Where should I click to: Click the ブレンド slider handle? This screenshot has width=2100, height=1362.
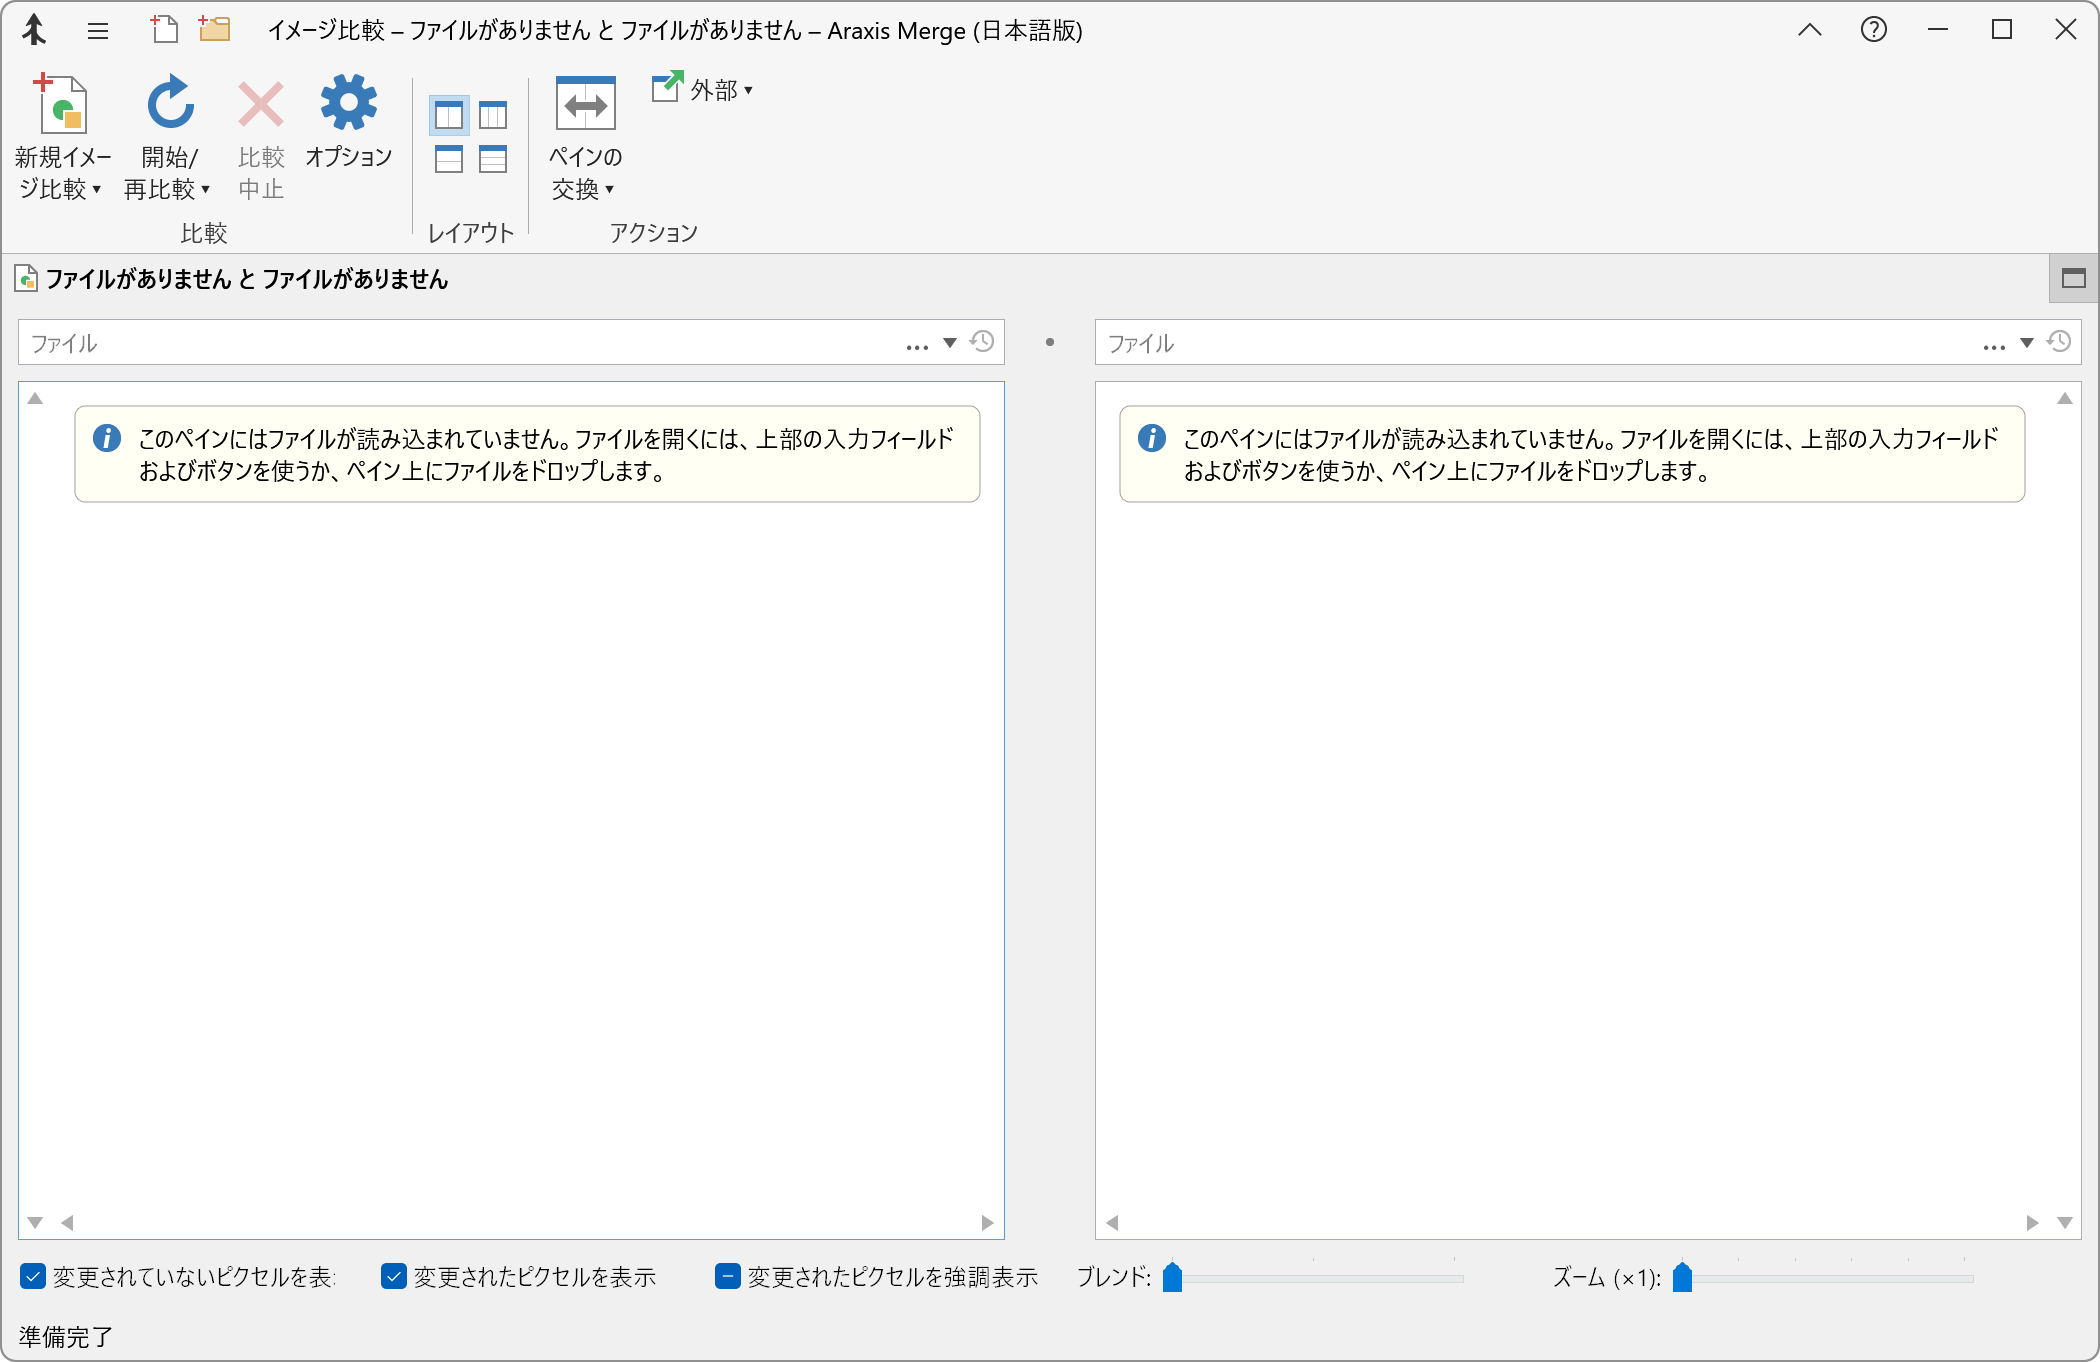pyautogui.click(x=1173, y=1277)
